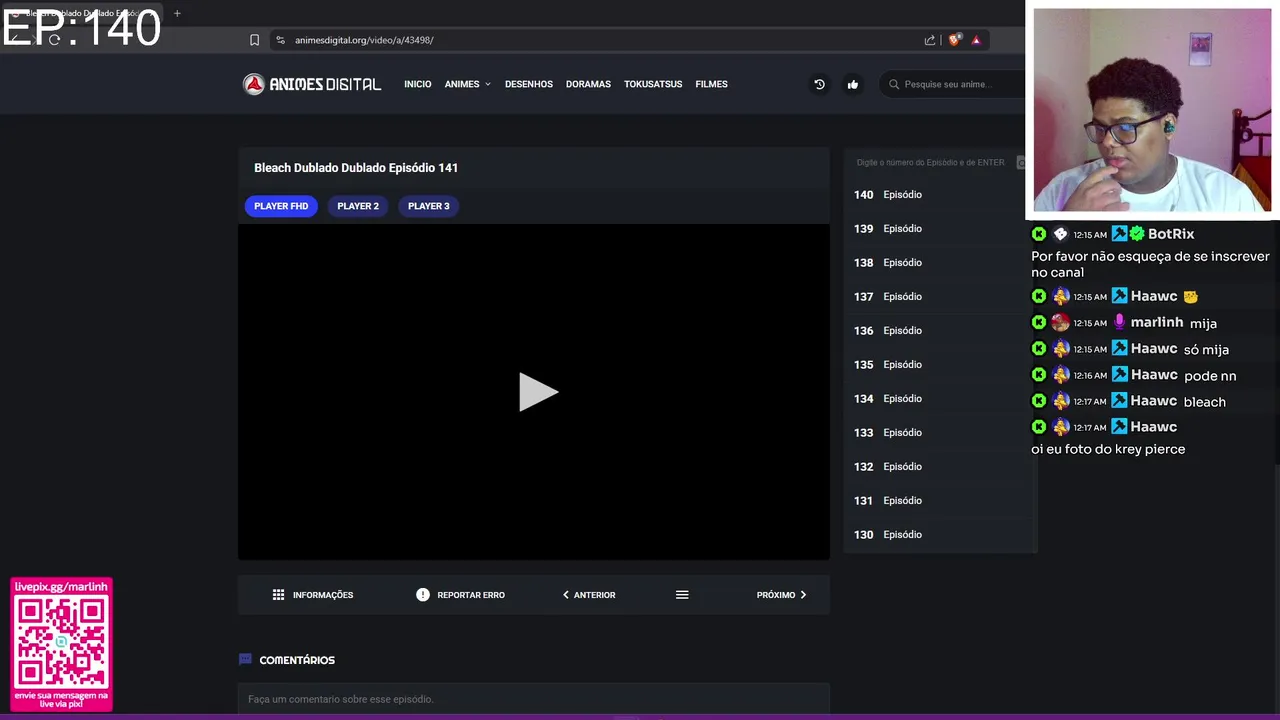1280x720 pixels.
Task: Click the site info icon in address bar
Action: pyautogui.click(x=280, y=40)
